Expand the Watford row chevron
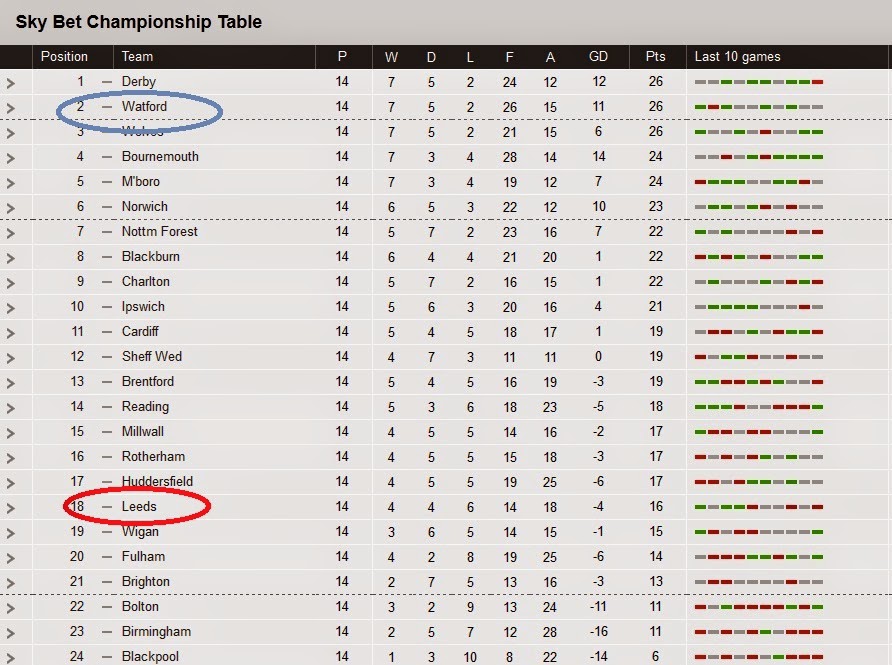The width and height of the screenshot is (892, 665). (x=11, y=108)
